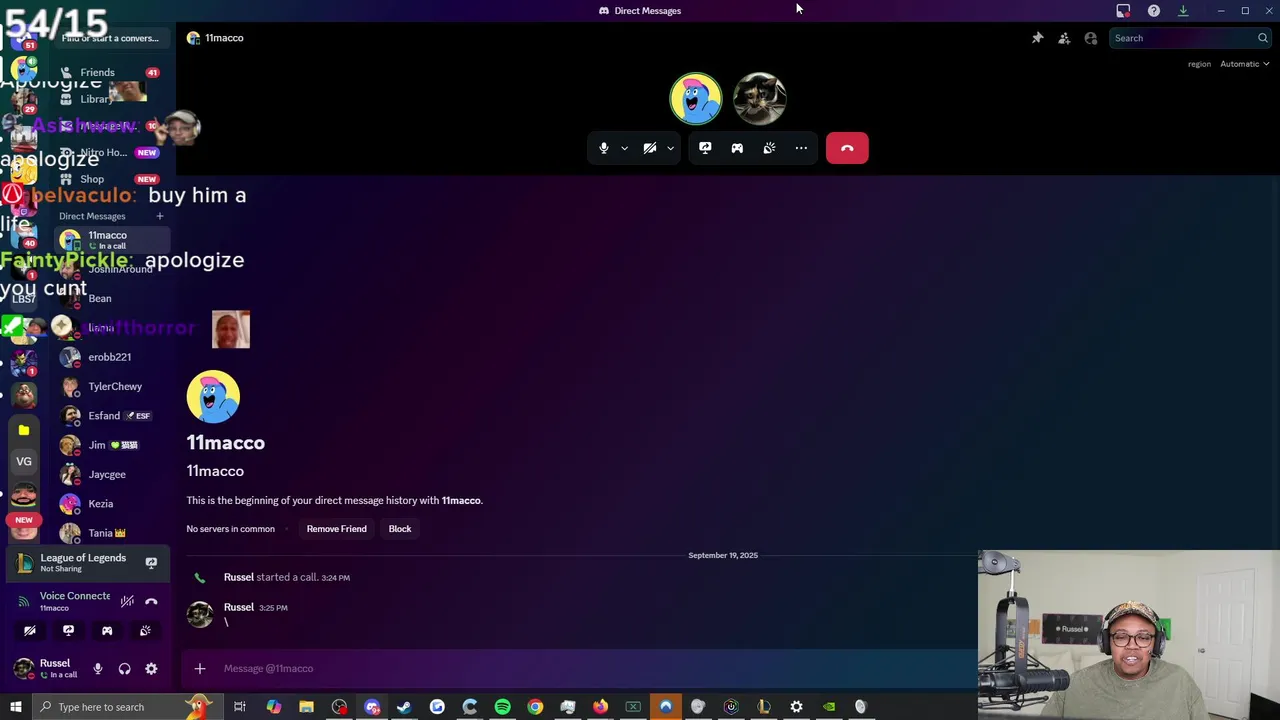Click Windows taskbar search box

click(x=128, y=707)
